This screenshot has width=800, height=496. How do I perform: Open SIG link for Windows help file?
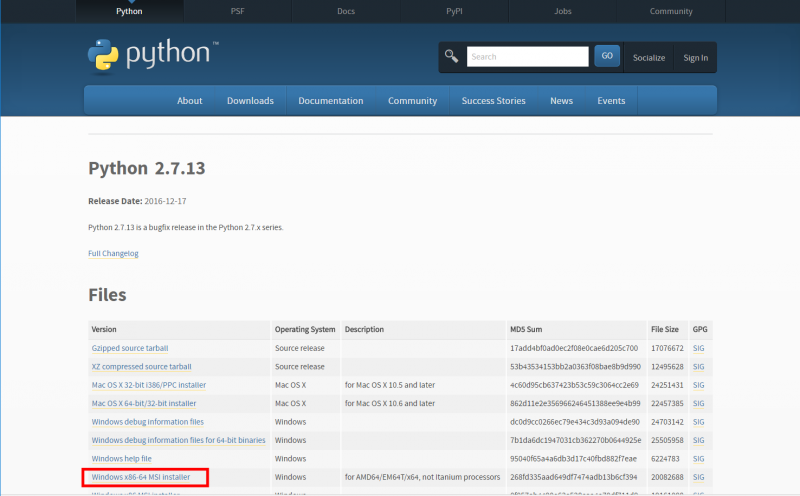[699, 459]
